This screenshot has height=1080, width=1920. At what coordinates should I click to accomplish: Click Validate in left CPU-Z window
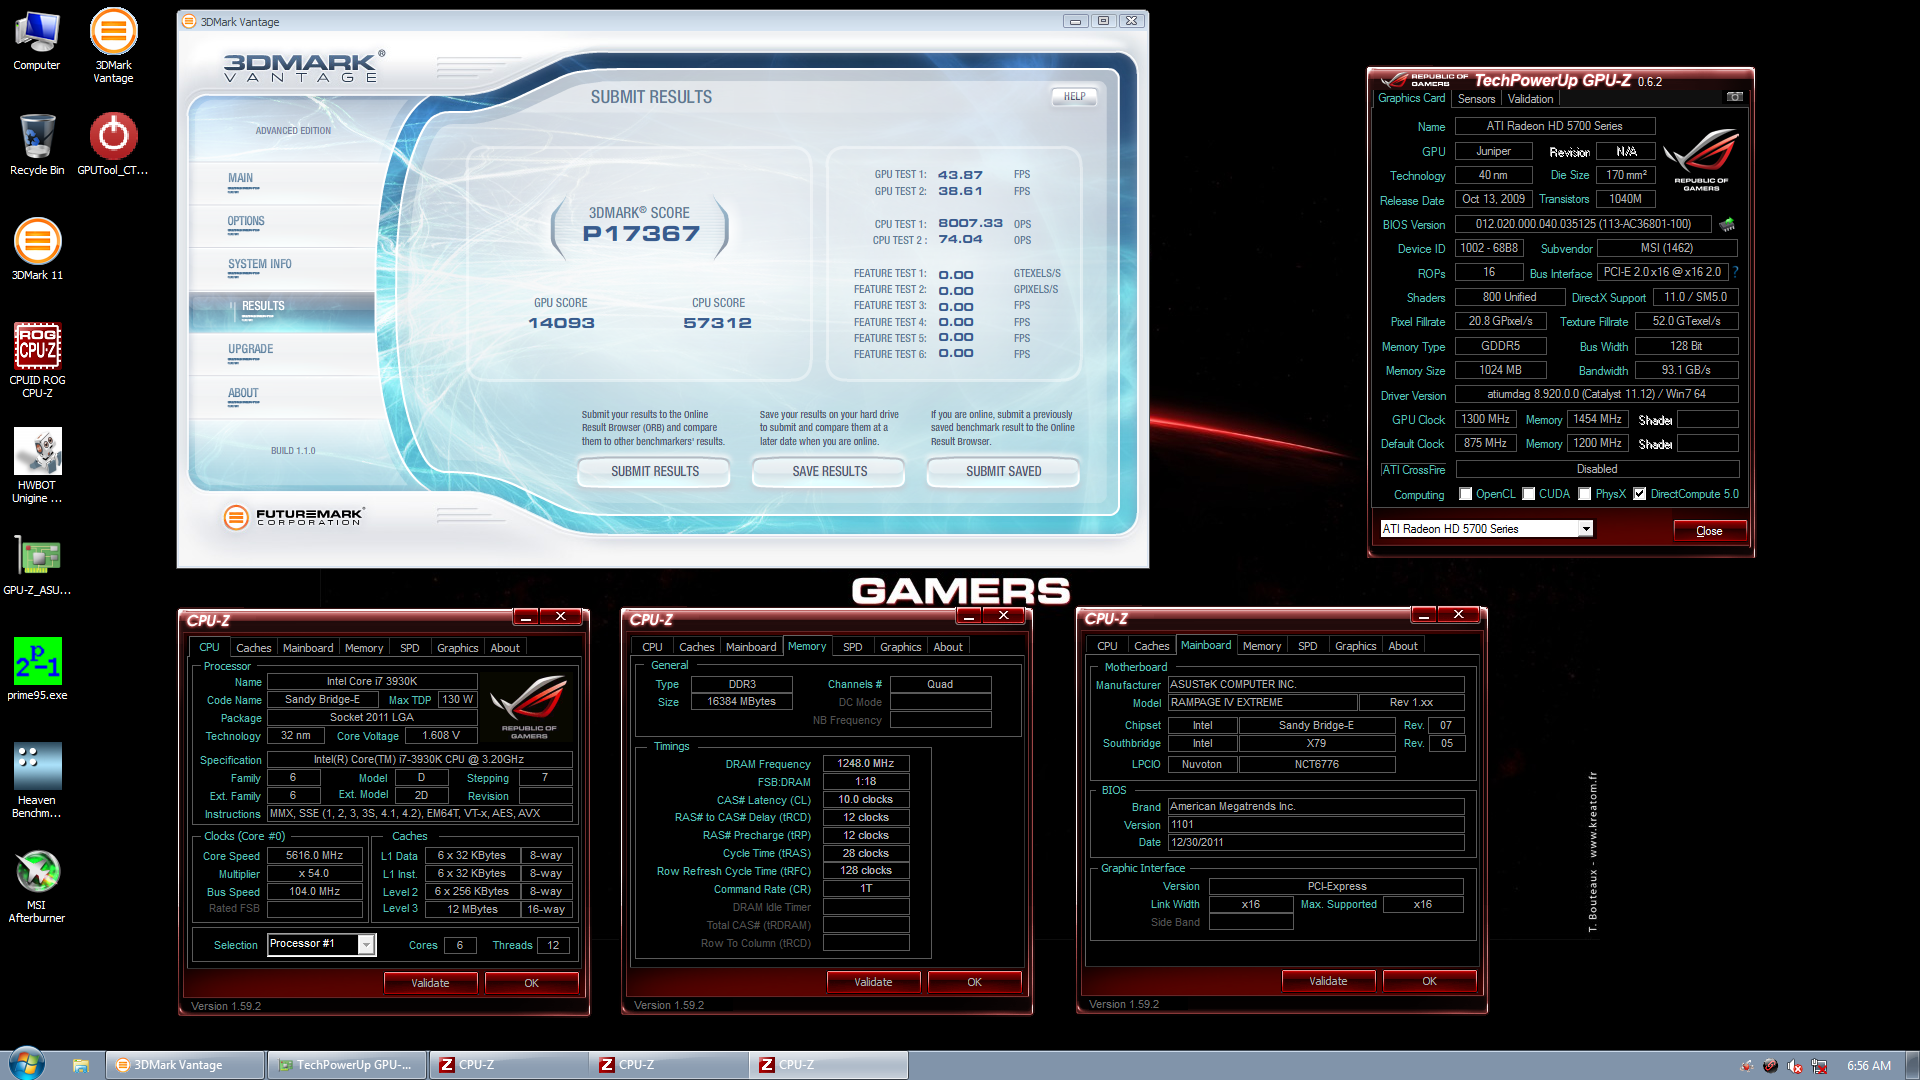pyautogui.click(x=430, y=983)
